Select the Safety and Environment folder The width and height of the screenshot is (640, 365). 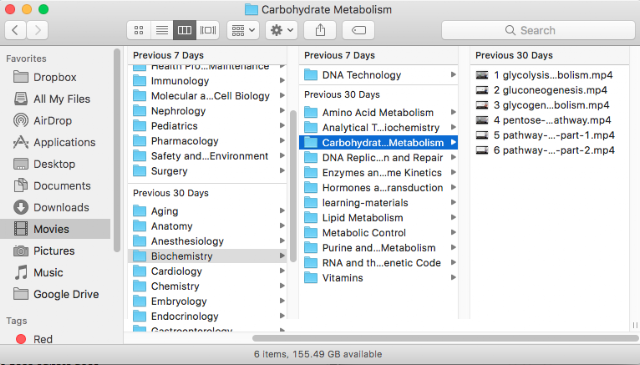click(x=207, y=156)
